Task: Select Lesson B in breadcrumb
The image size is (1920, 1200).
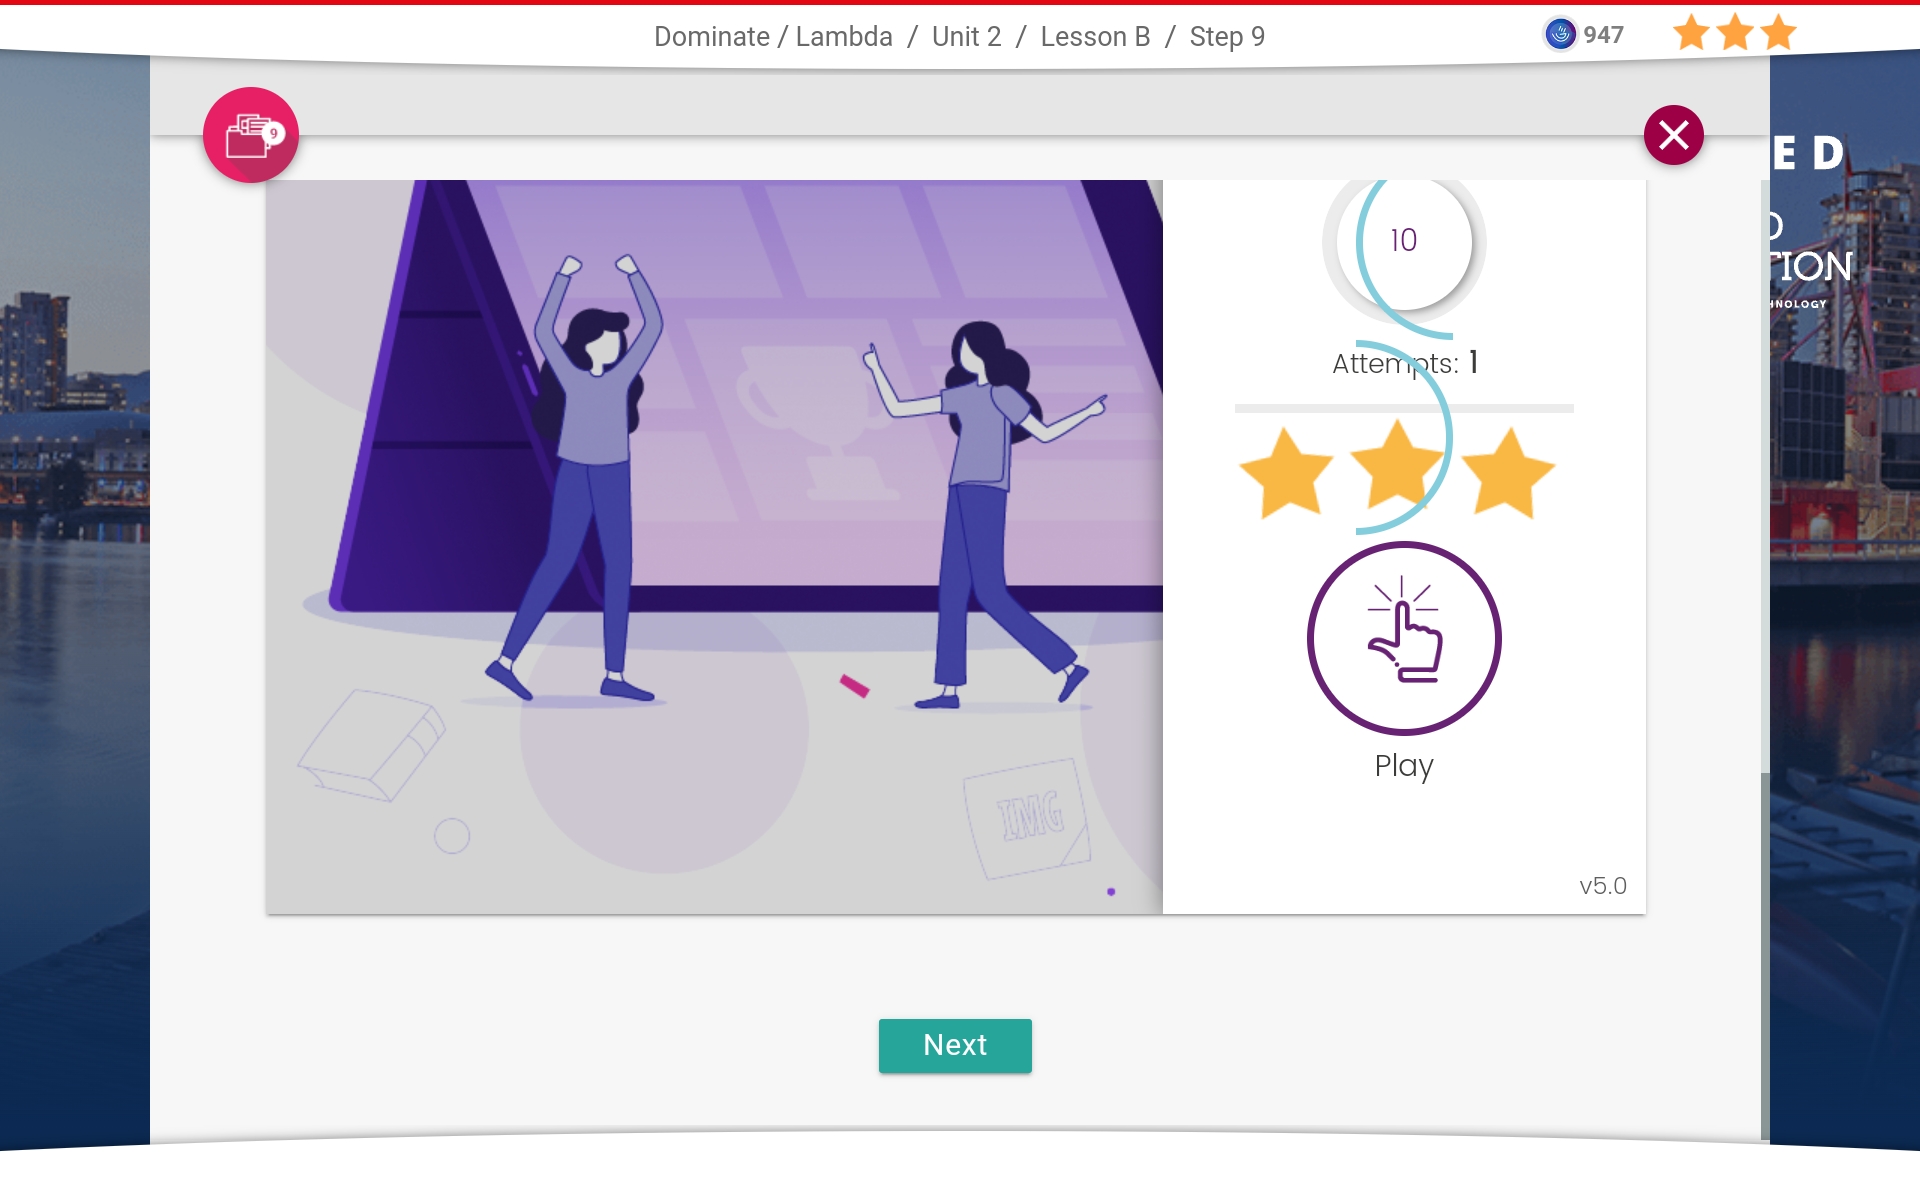Action: [1095, 37]
